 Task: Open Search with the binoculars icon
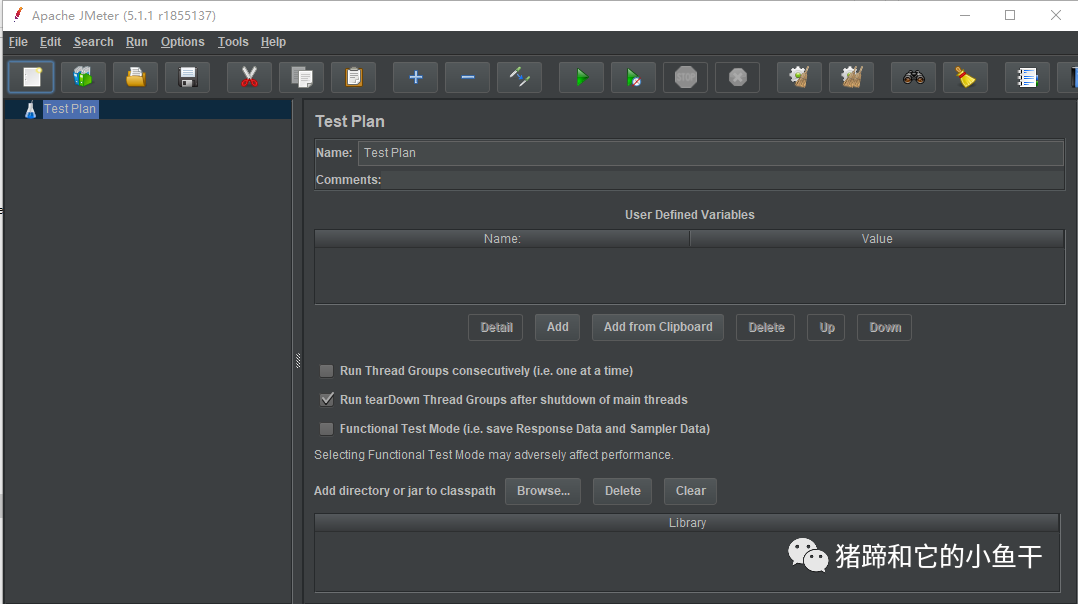click(914, 77)
